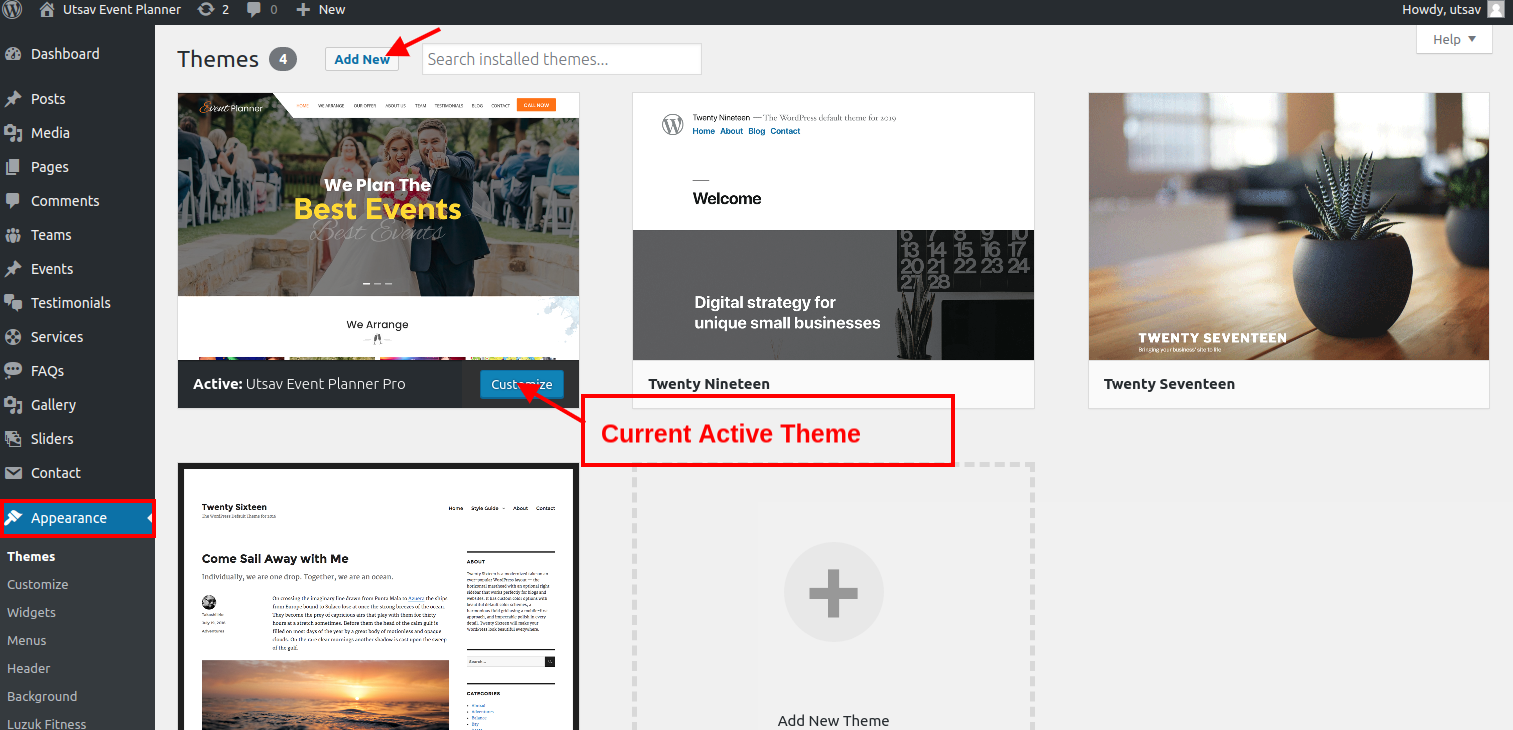Click the collapse arrow on Appearance item

150,518
